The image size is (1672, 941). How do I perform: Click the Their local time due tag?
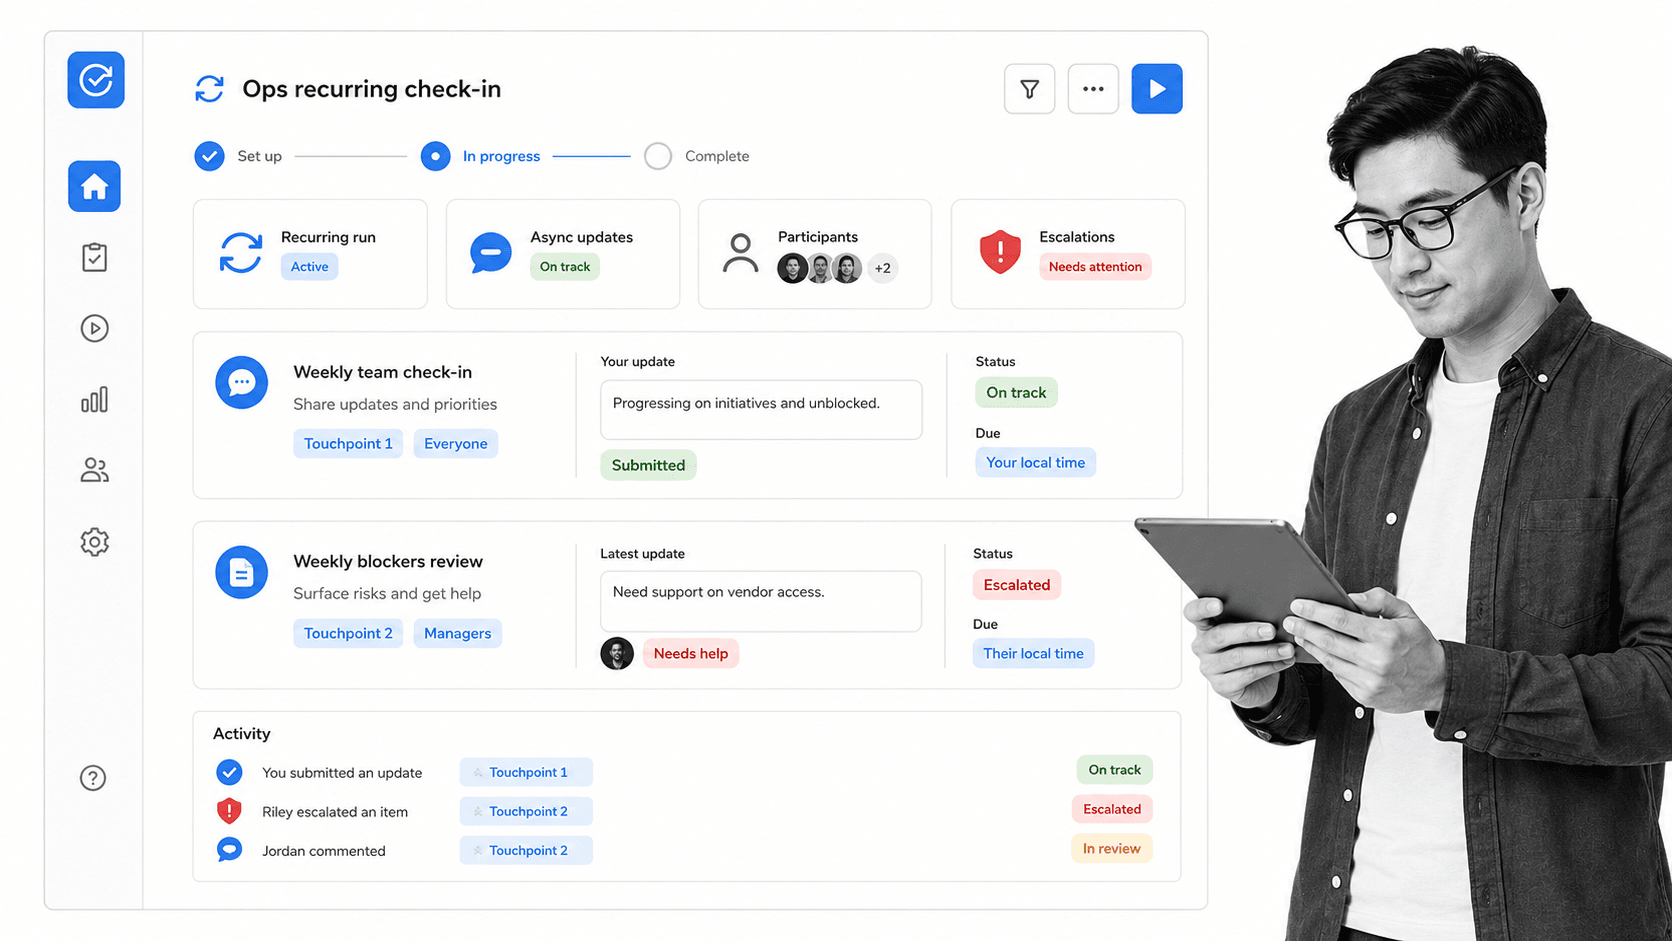(1034, 654)
